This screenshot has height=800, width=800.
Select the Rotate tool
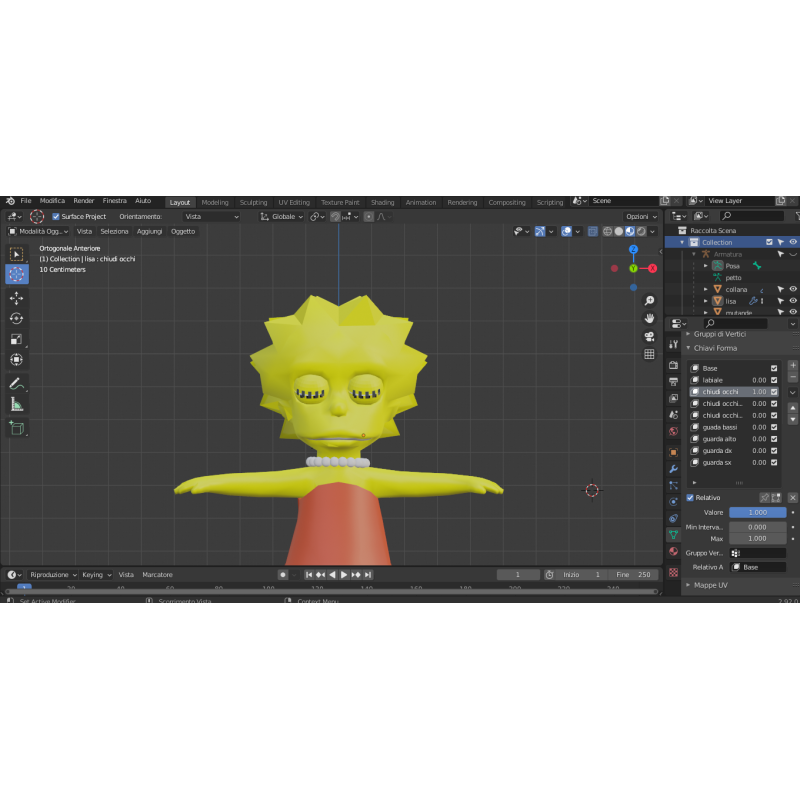[x=16, y=318]
